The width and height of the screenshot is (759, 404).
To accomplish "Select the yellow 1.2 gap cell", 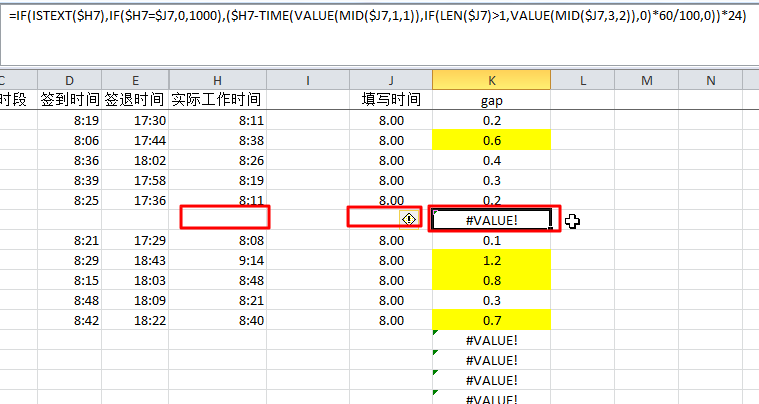I will click(491, 260).
